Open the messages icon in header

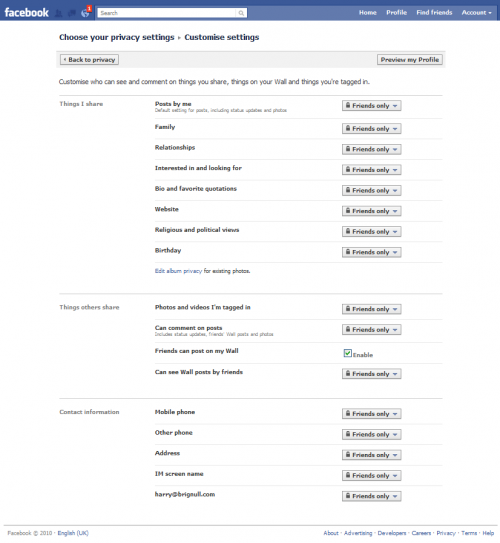[72, 13]
